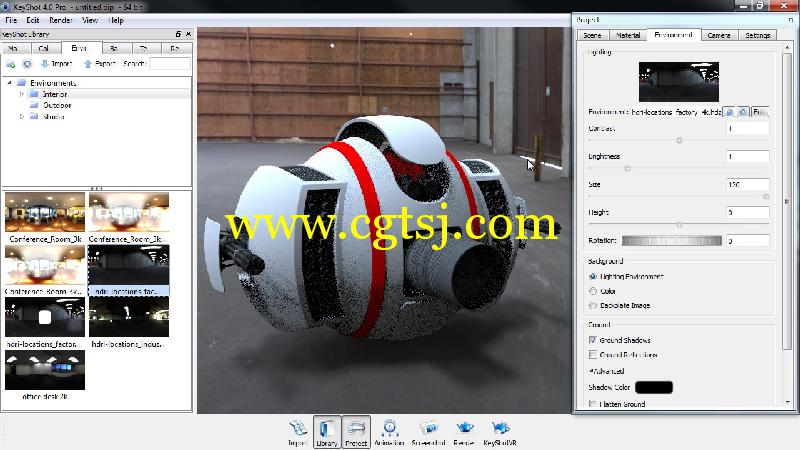
Task: Click the Rotation gradient slider bar
Action: pos(672,241)
